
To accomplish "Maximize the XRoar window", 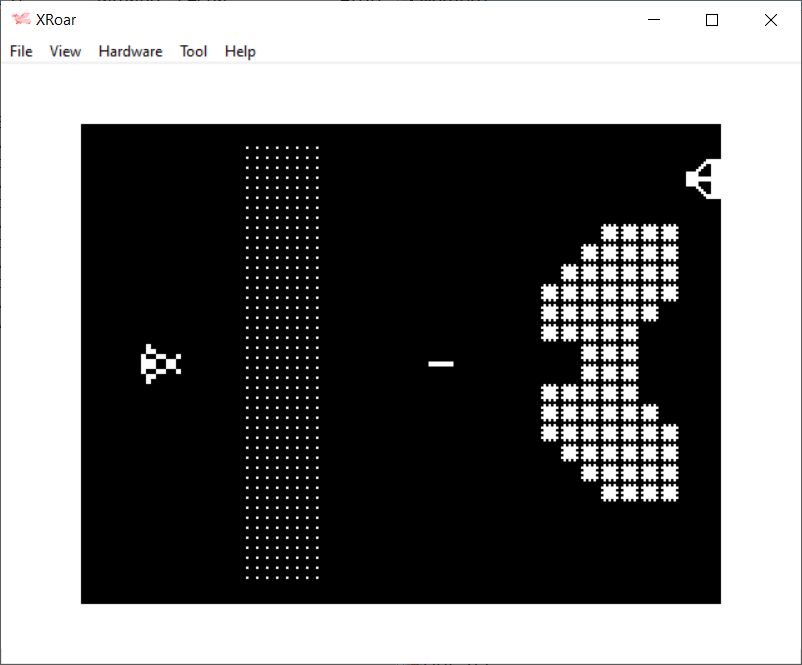I will (x=712, y=20).
